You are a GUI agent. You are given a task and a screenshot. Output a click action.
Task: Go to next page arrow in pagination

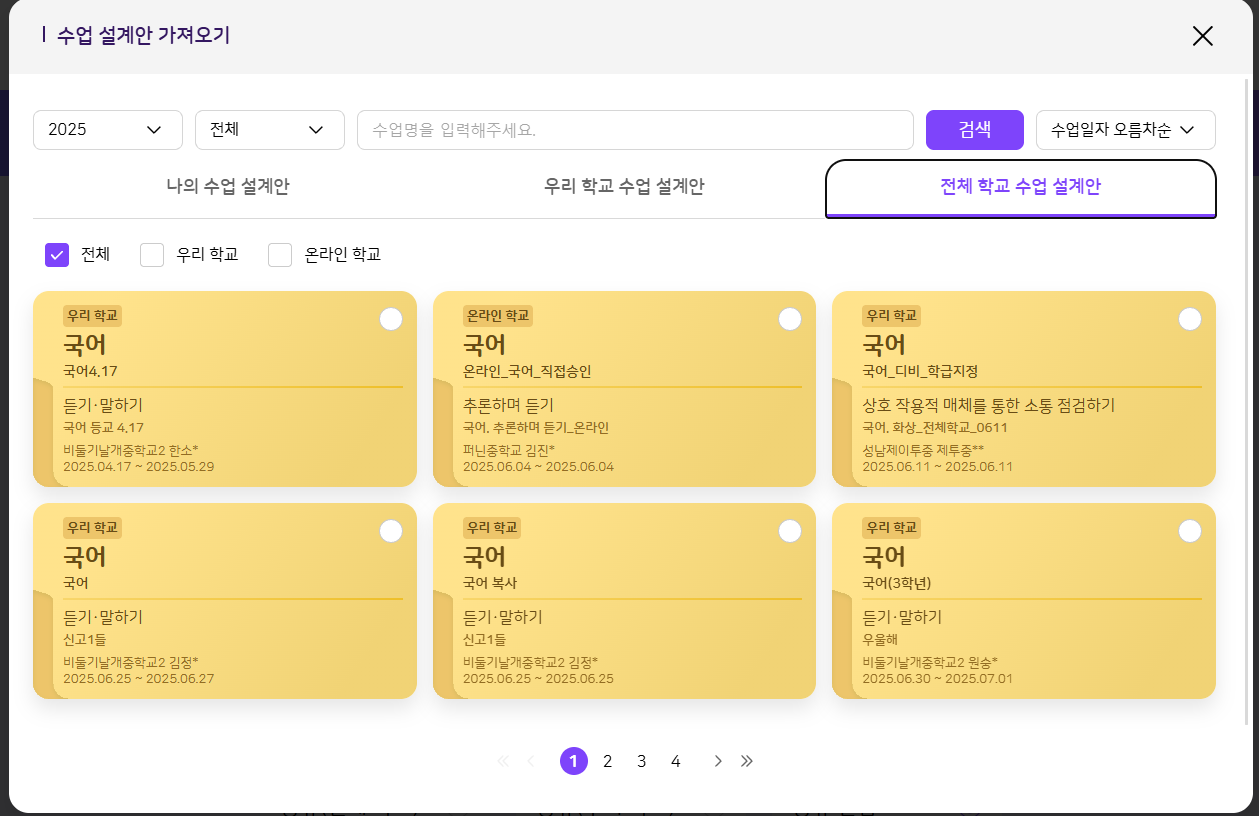(717, 761)
